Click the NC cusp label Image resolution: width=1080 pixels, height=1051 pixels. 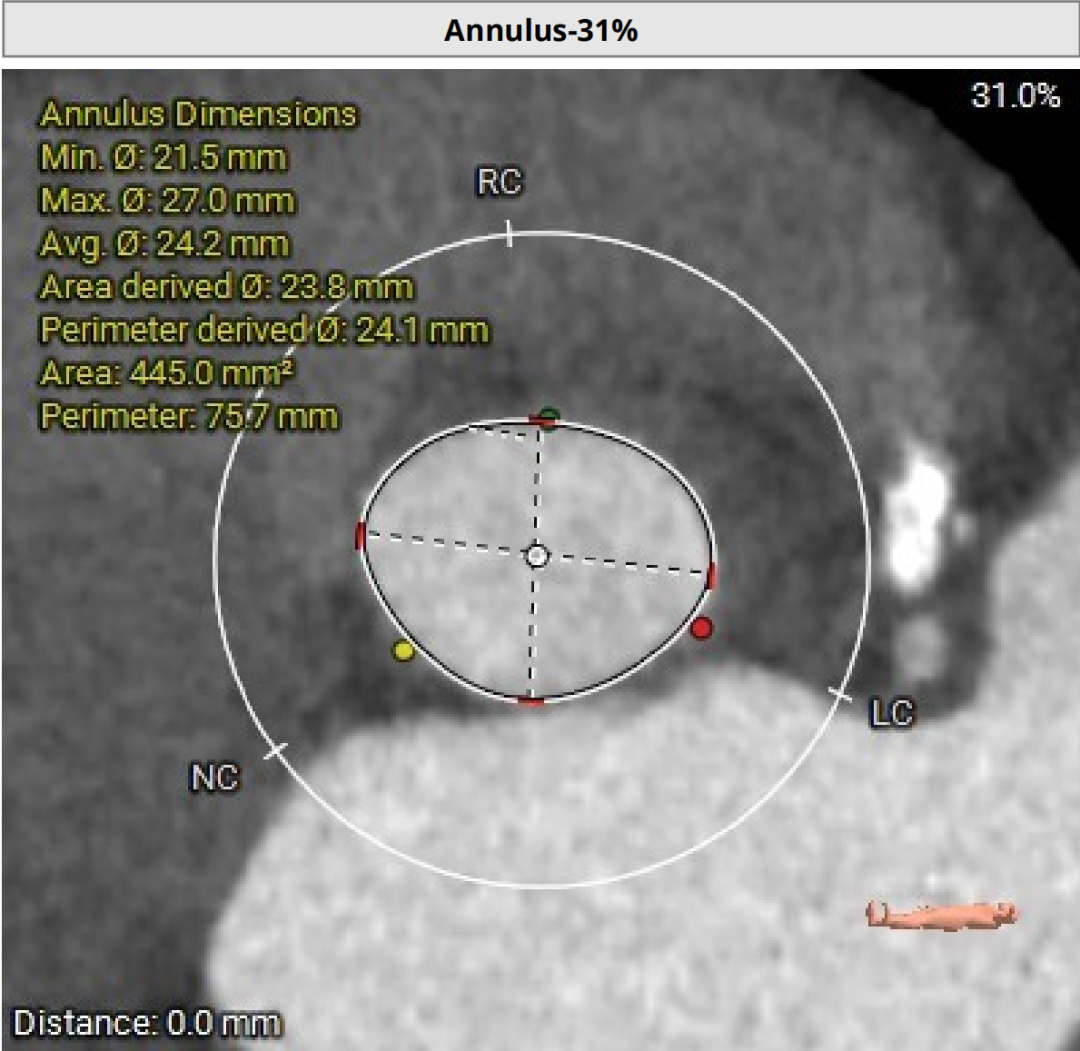[214, 777]
